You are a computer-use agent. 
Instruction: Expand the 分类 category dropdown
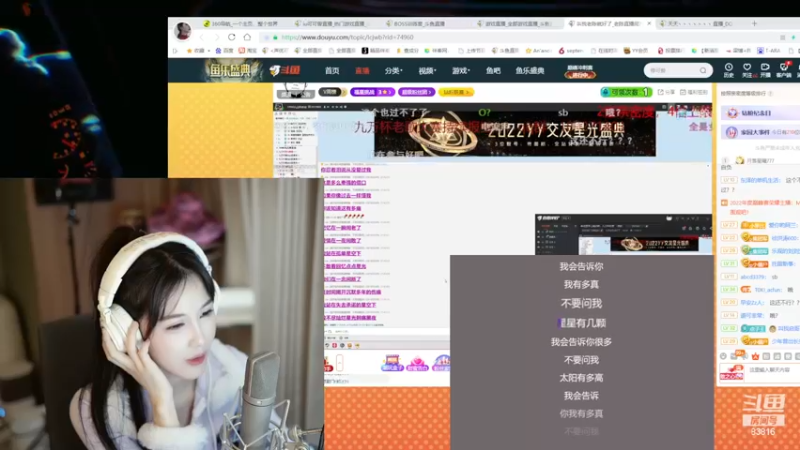point(393,70)
